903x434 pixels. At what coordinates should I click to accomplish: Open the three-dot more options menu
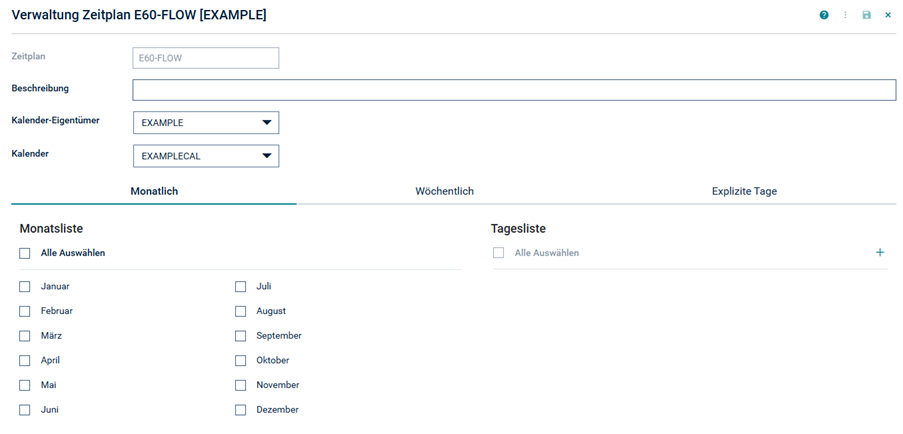845,16
